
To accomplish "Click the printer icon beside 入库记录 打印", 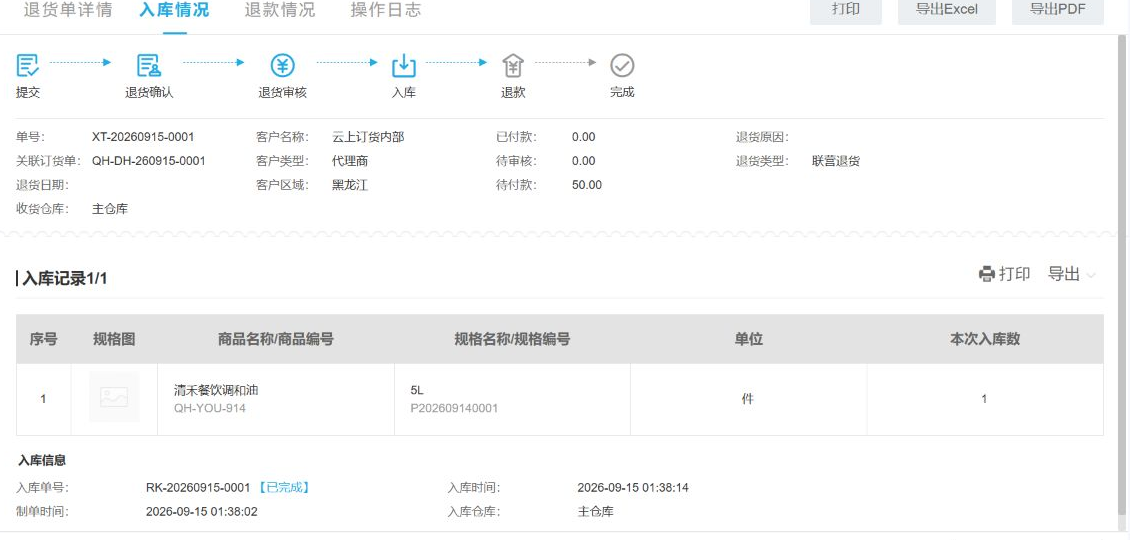I will (987, 274).
